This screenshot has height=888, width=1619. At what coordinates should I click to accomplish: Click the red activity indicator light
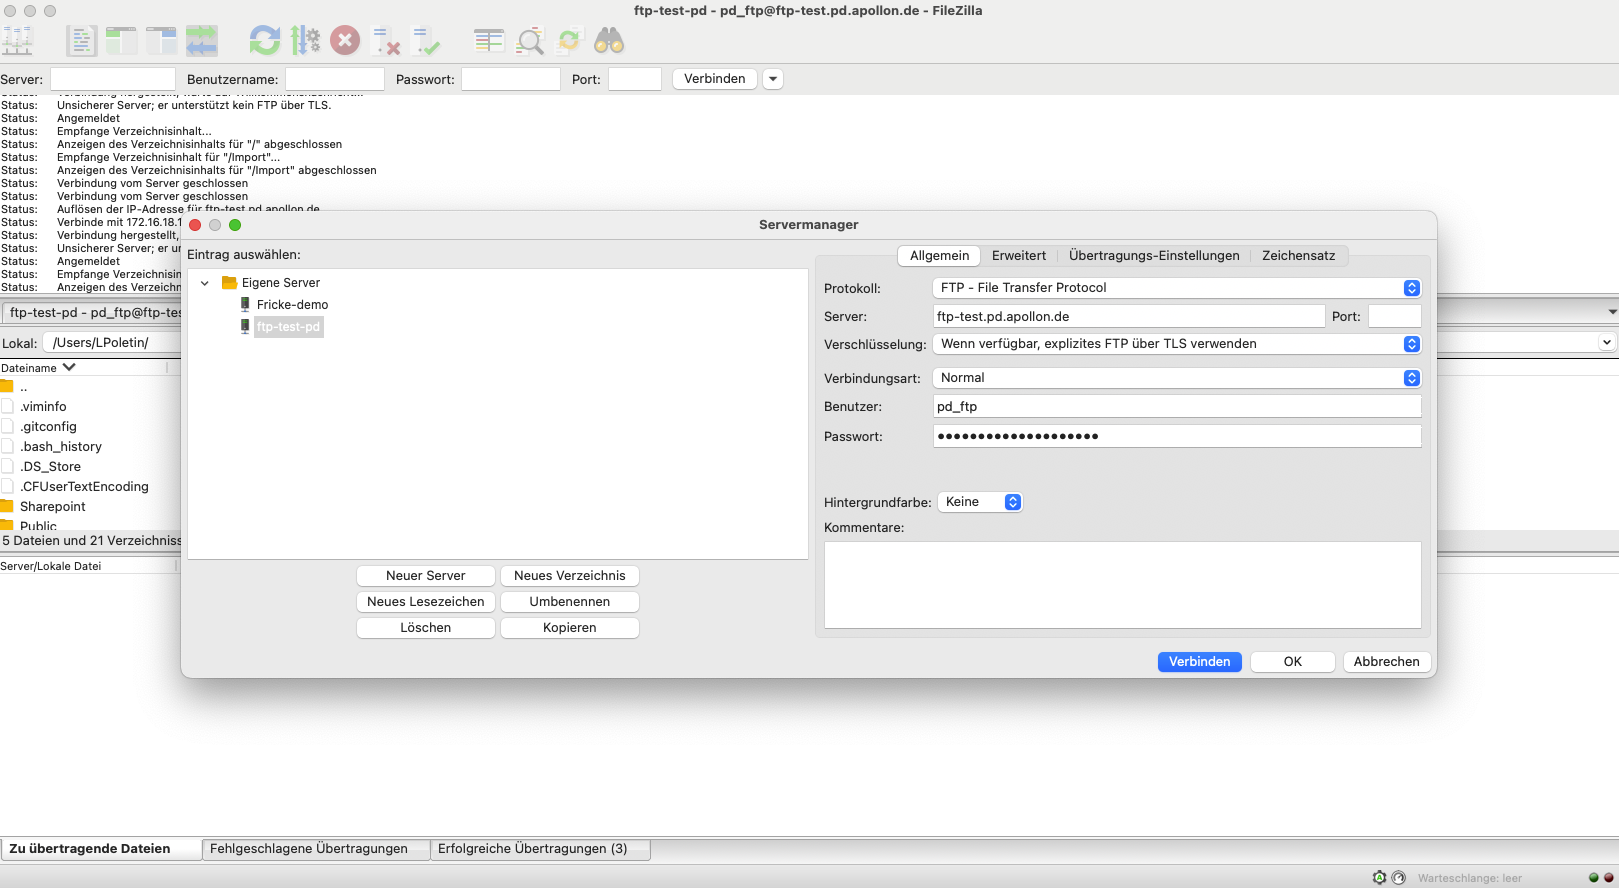[x=1608, y=877]
